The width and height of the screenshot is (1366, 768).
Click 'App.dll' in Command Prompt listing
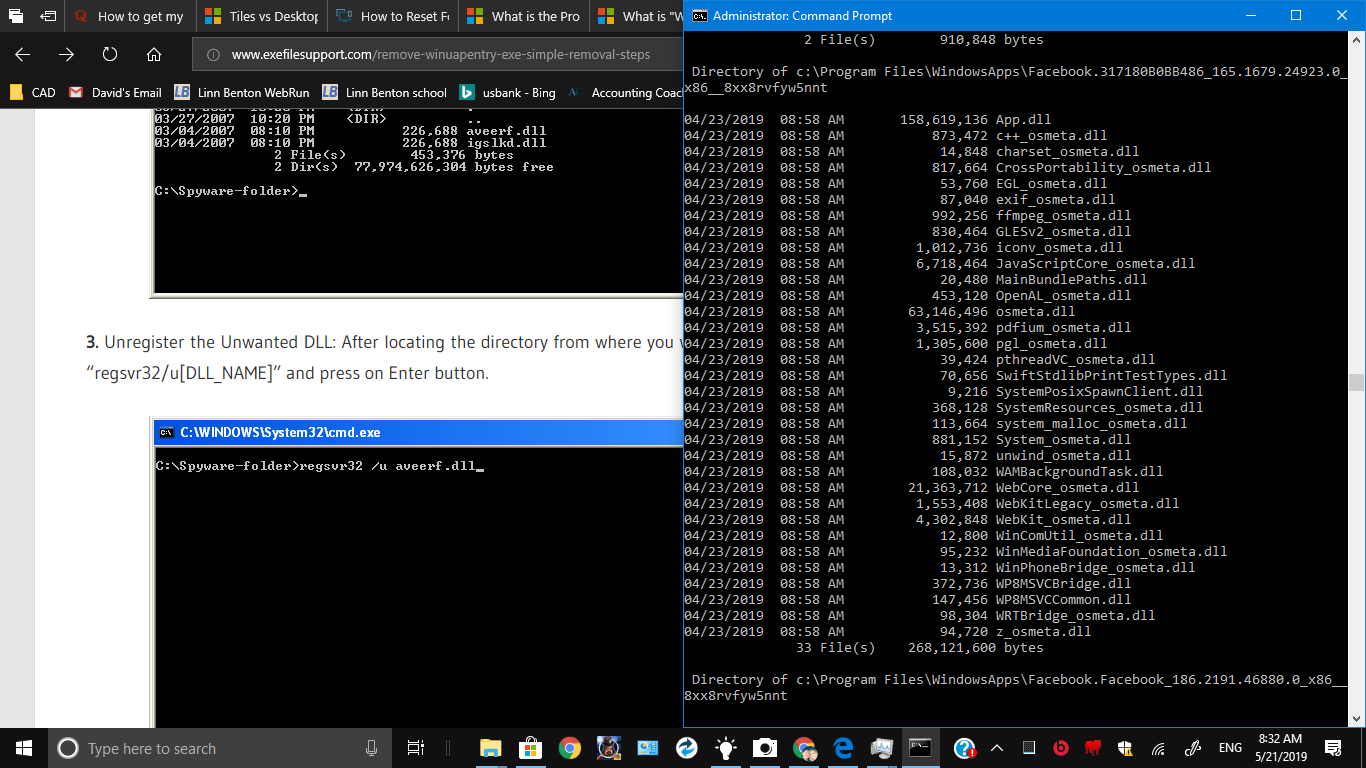(x=1023, y=120)
